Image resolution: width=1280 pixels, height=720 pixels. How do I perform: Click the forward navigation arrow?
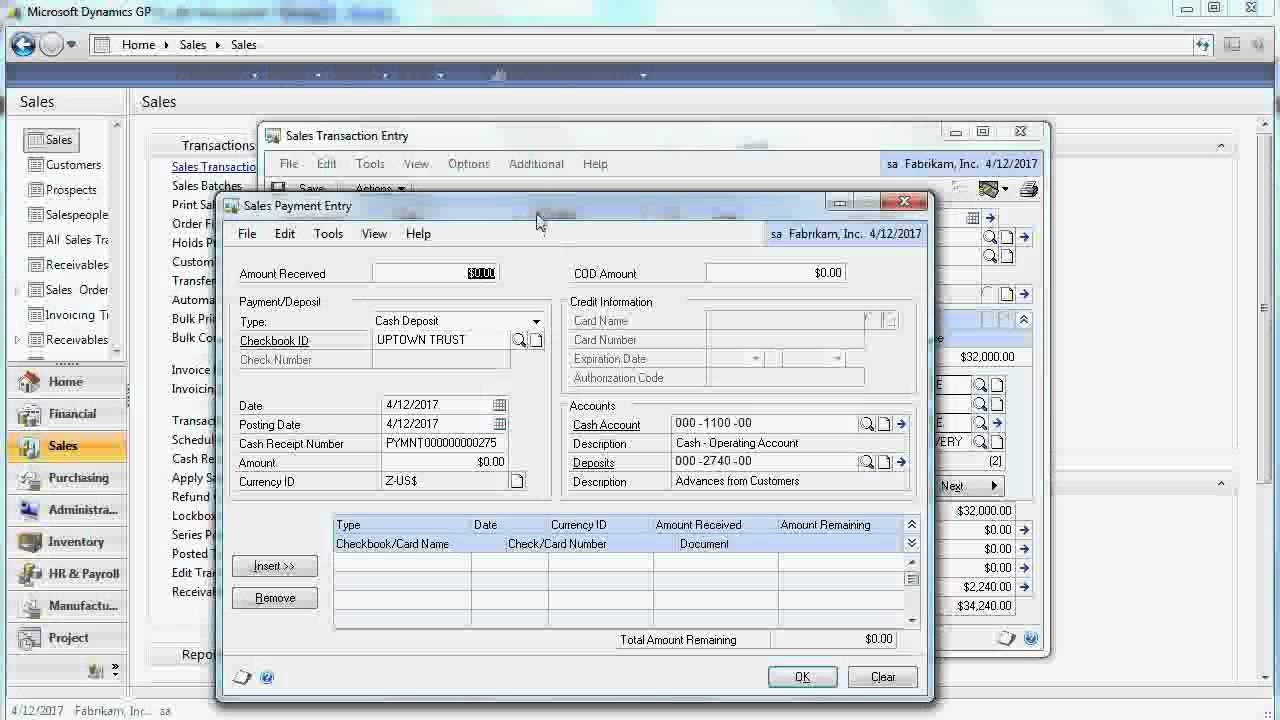(51, 45)
